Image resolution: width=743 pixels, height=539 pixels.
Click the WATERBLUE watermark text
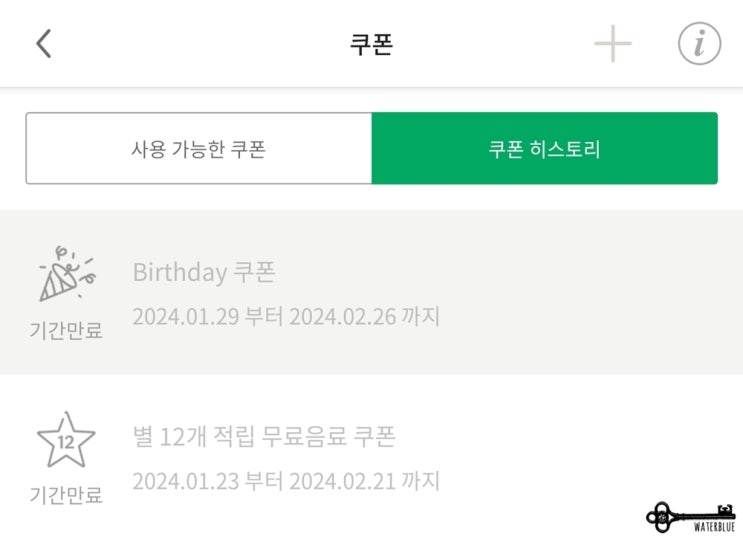pyautogui.click(x=715, y=527)
